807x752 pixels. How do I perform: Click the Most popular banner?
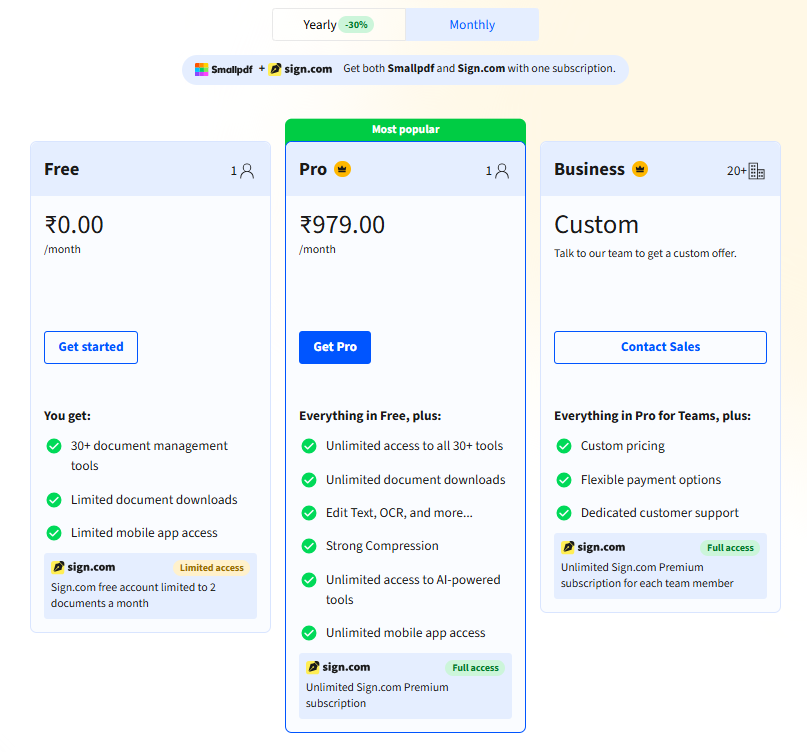406,130
